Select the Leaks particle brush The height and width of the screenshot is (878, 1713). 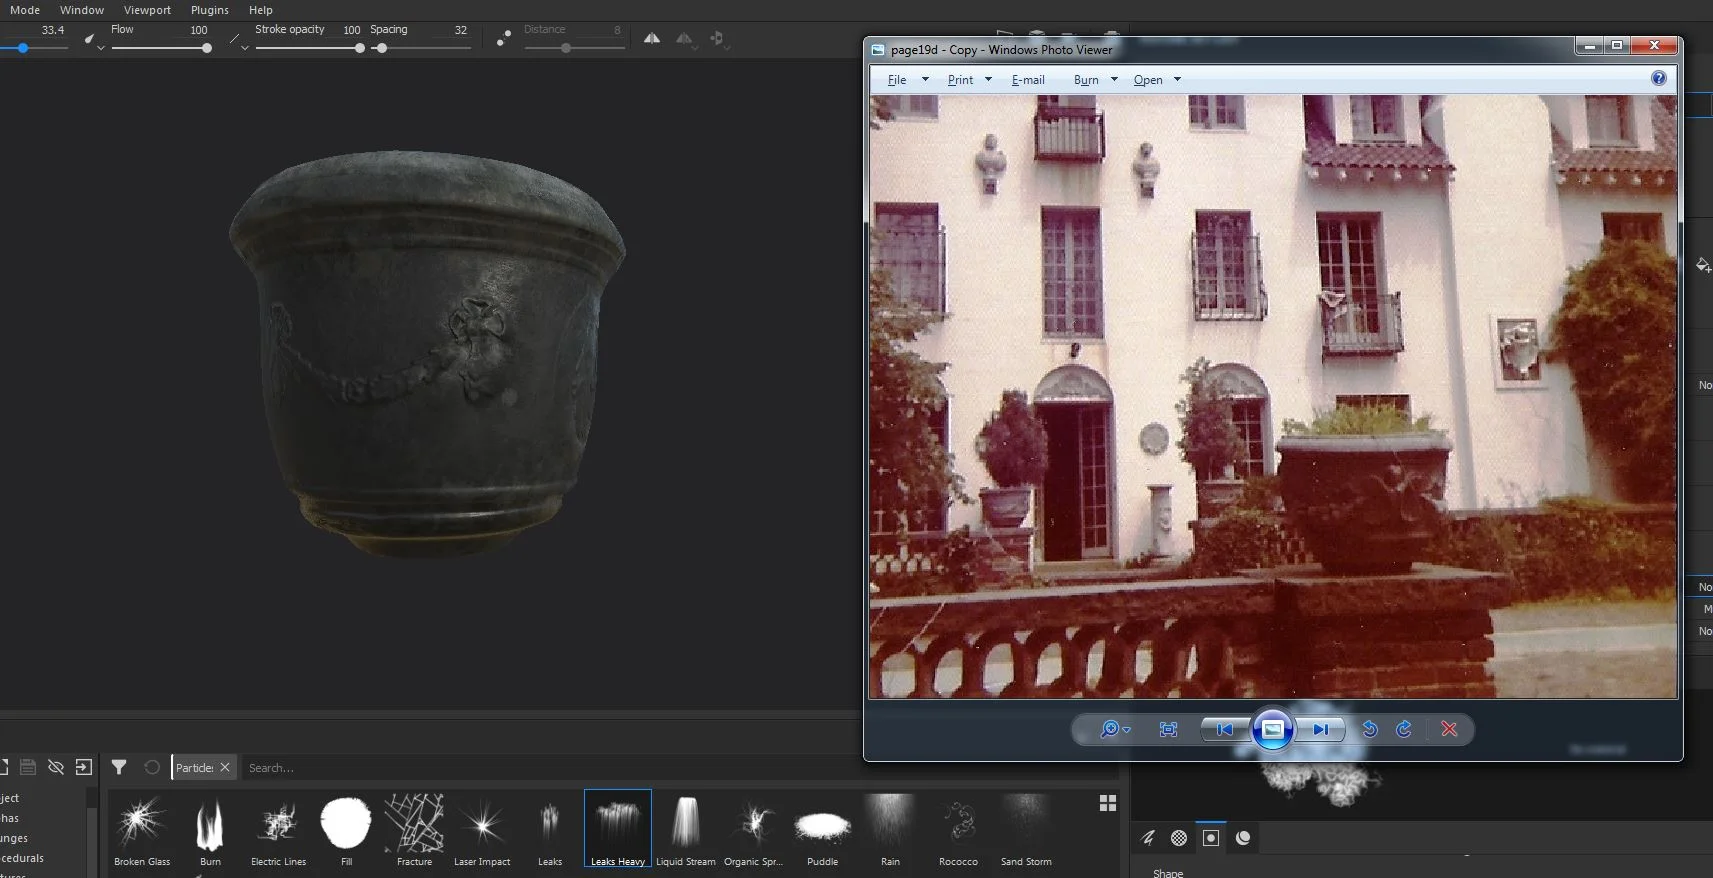coord(550,829)
